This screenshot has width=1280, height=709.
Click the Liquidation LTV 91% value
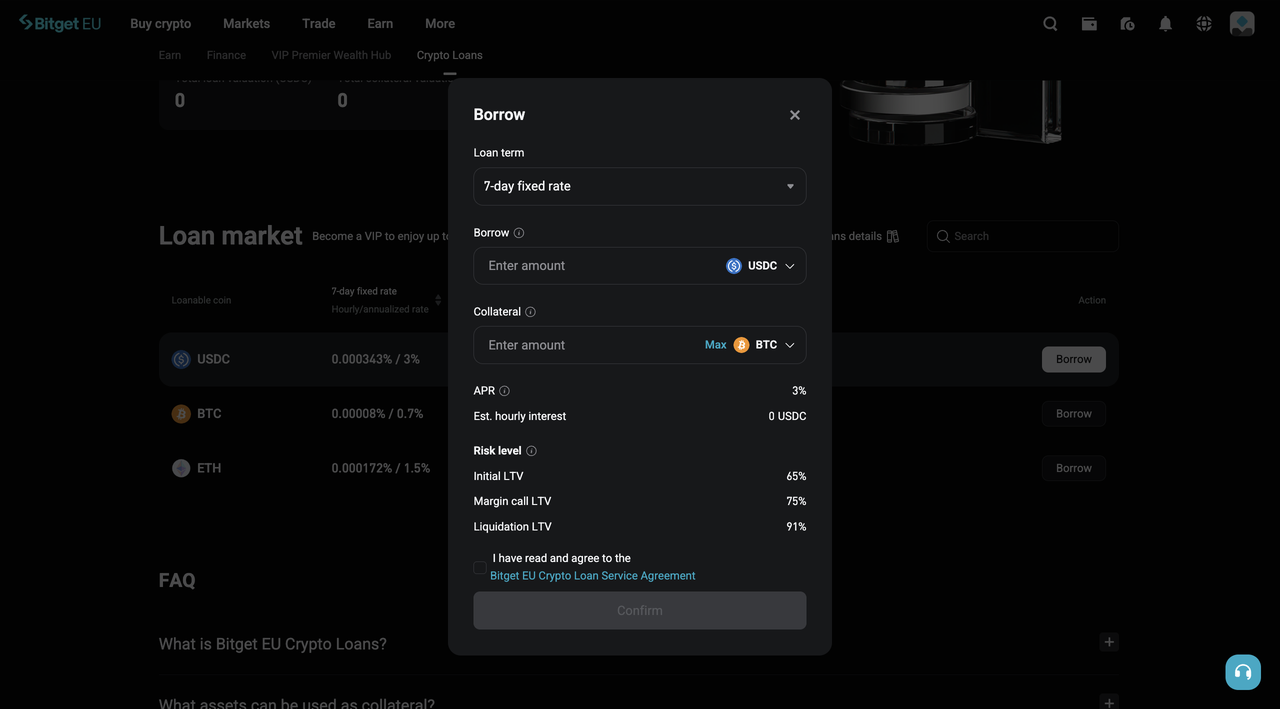(796, 527)
